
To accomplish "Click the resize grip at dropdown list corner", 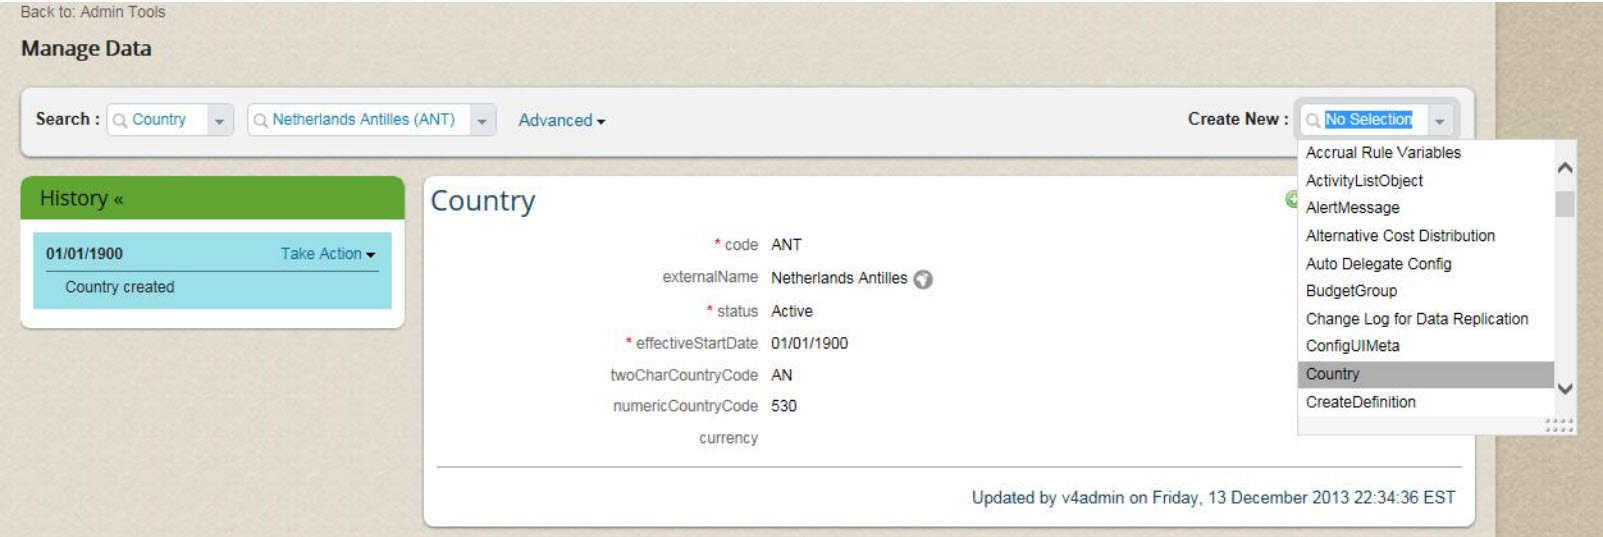I will click(x=1560, y=425).
